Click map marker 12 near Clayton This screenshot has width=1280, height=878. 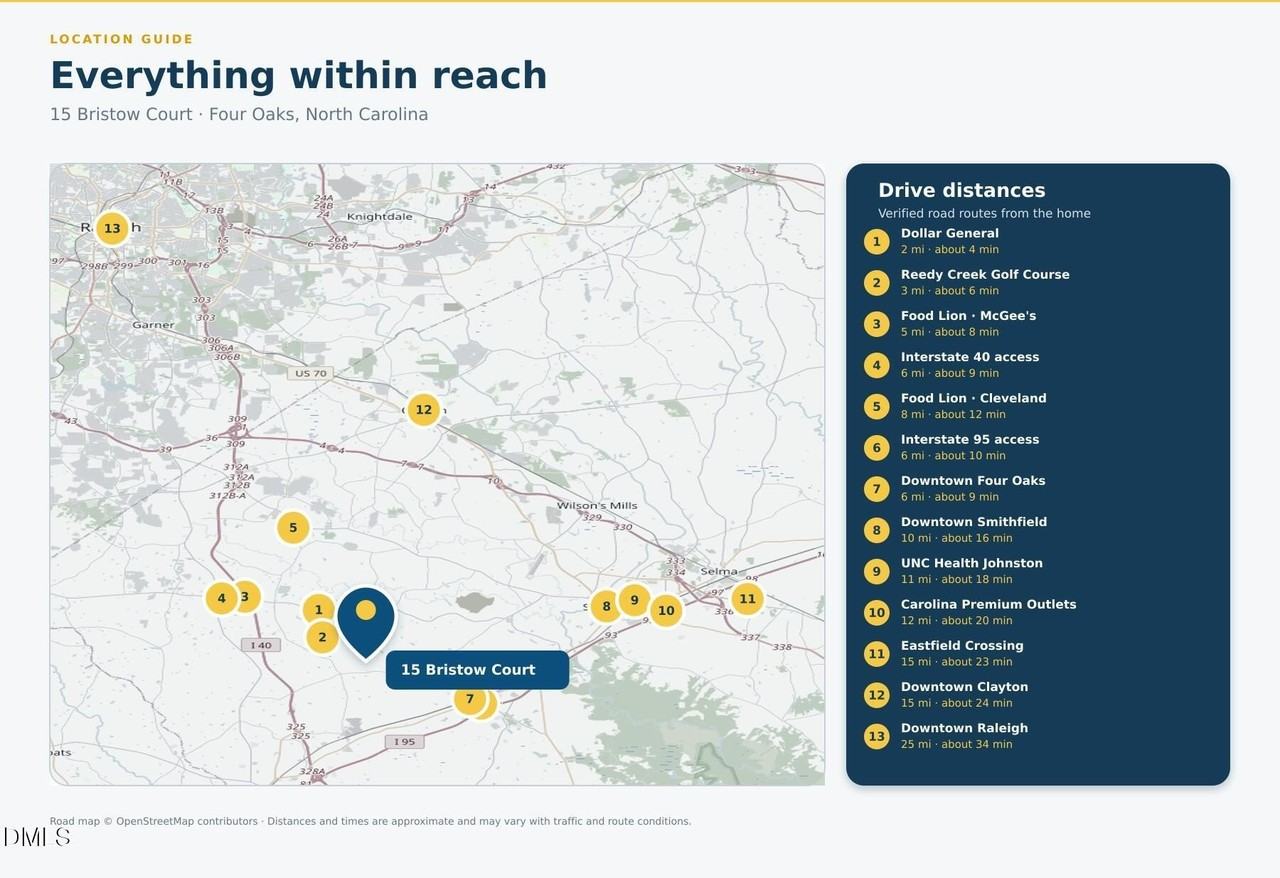424,409
